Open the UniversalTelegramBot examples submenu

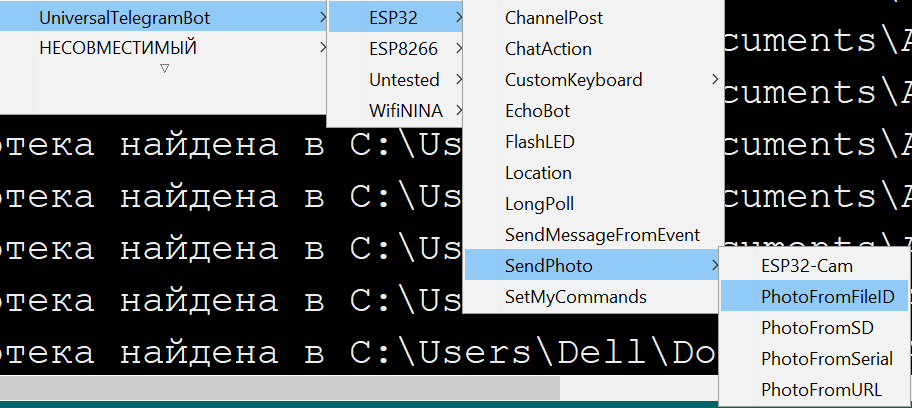click(125, 17)
